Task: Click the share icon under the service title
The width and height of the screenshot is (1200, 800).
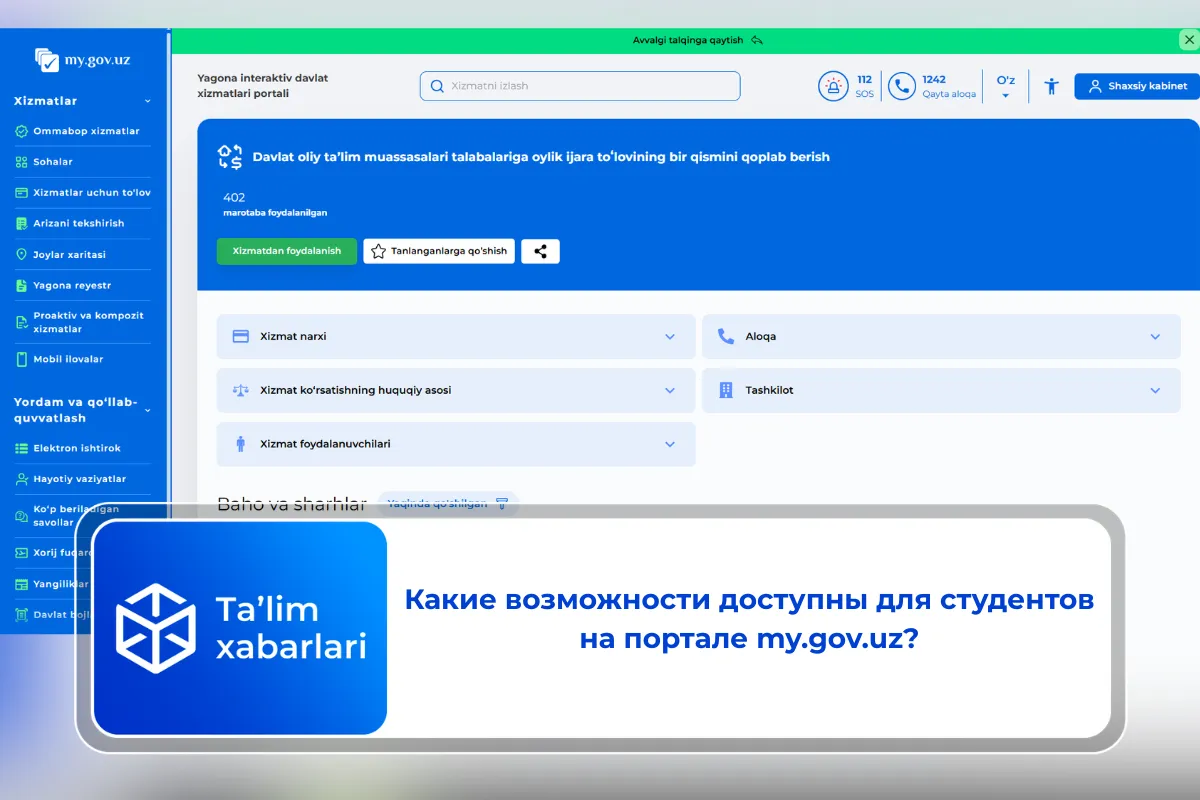Action: click(x=540, y=251)
